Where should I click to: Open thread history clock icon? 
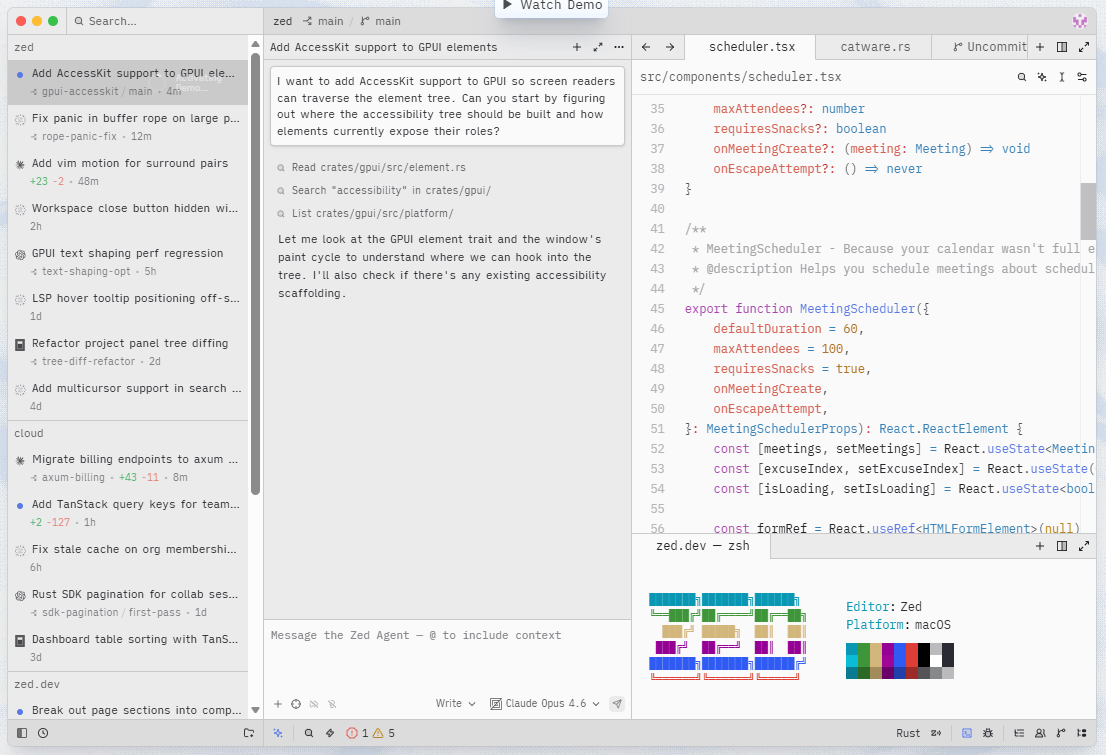pyautogui.click(x=43, y=733)
